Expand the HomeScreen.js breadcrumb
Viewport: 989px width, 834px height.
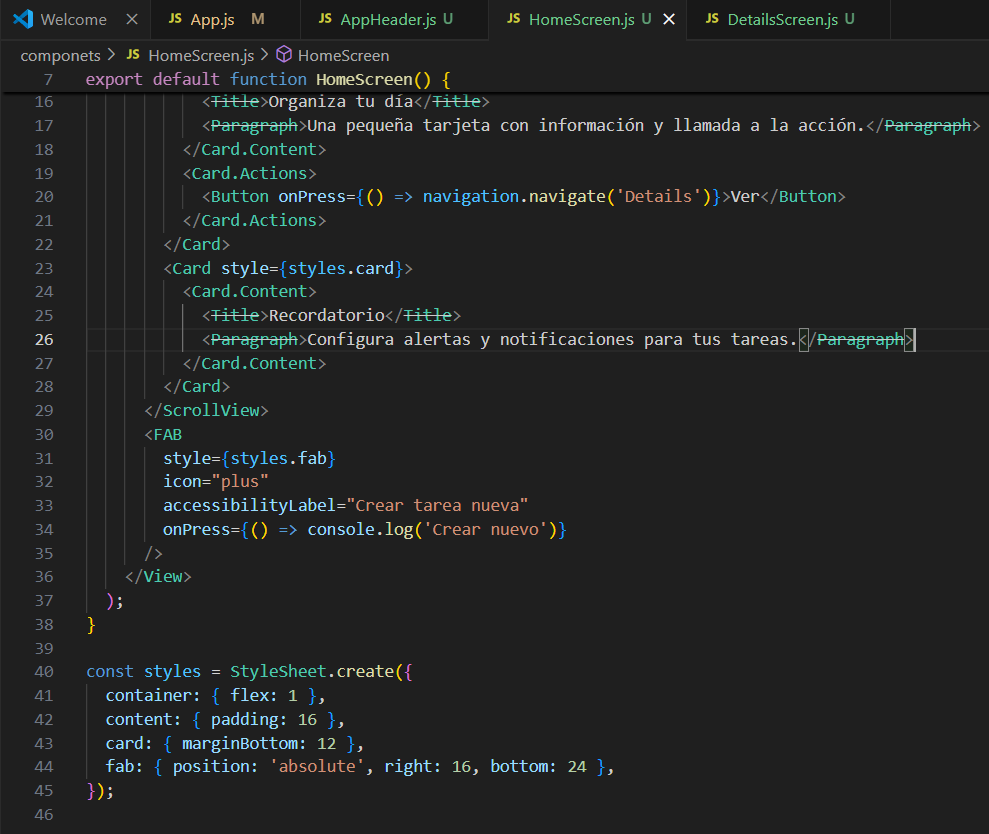[x=201, y=56]
